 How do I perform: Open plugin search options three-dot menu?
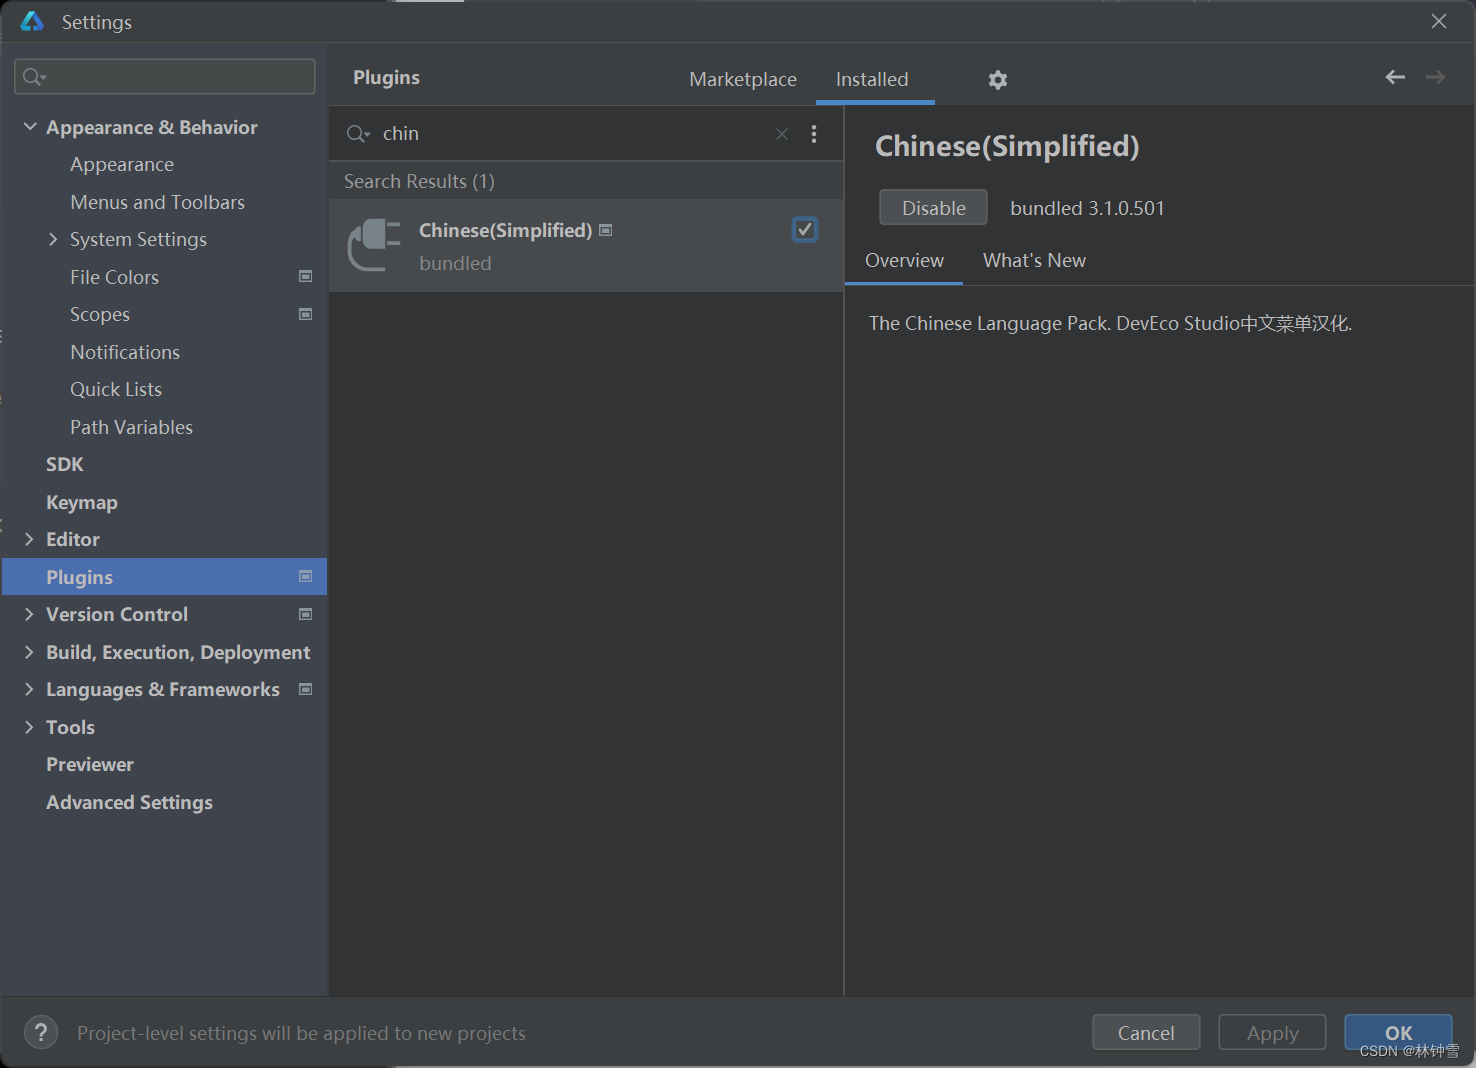pos(814,134)
